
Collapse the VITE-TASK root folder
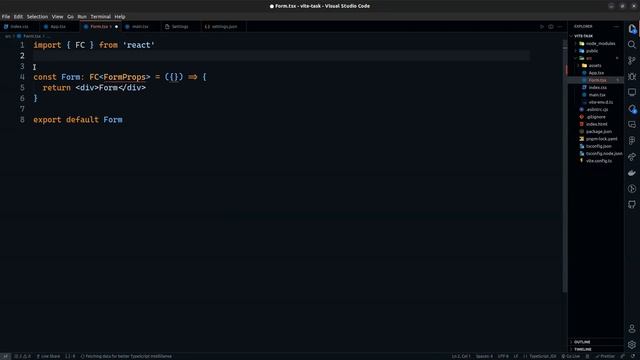pos(596,36)
